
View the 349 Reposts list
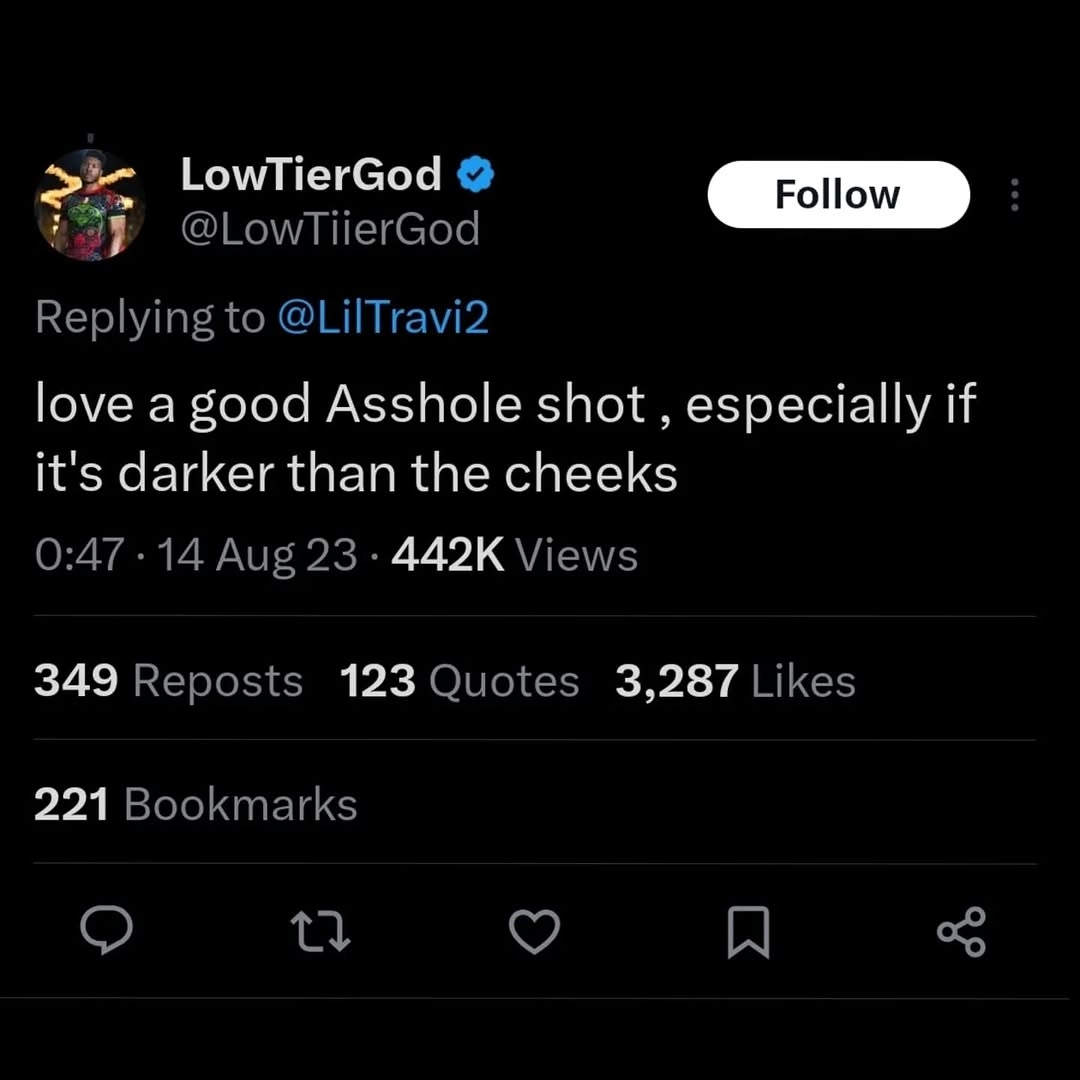169,681
